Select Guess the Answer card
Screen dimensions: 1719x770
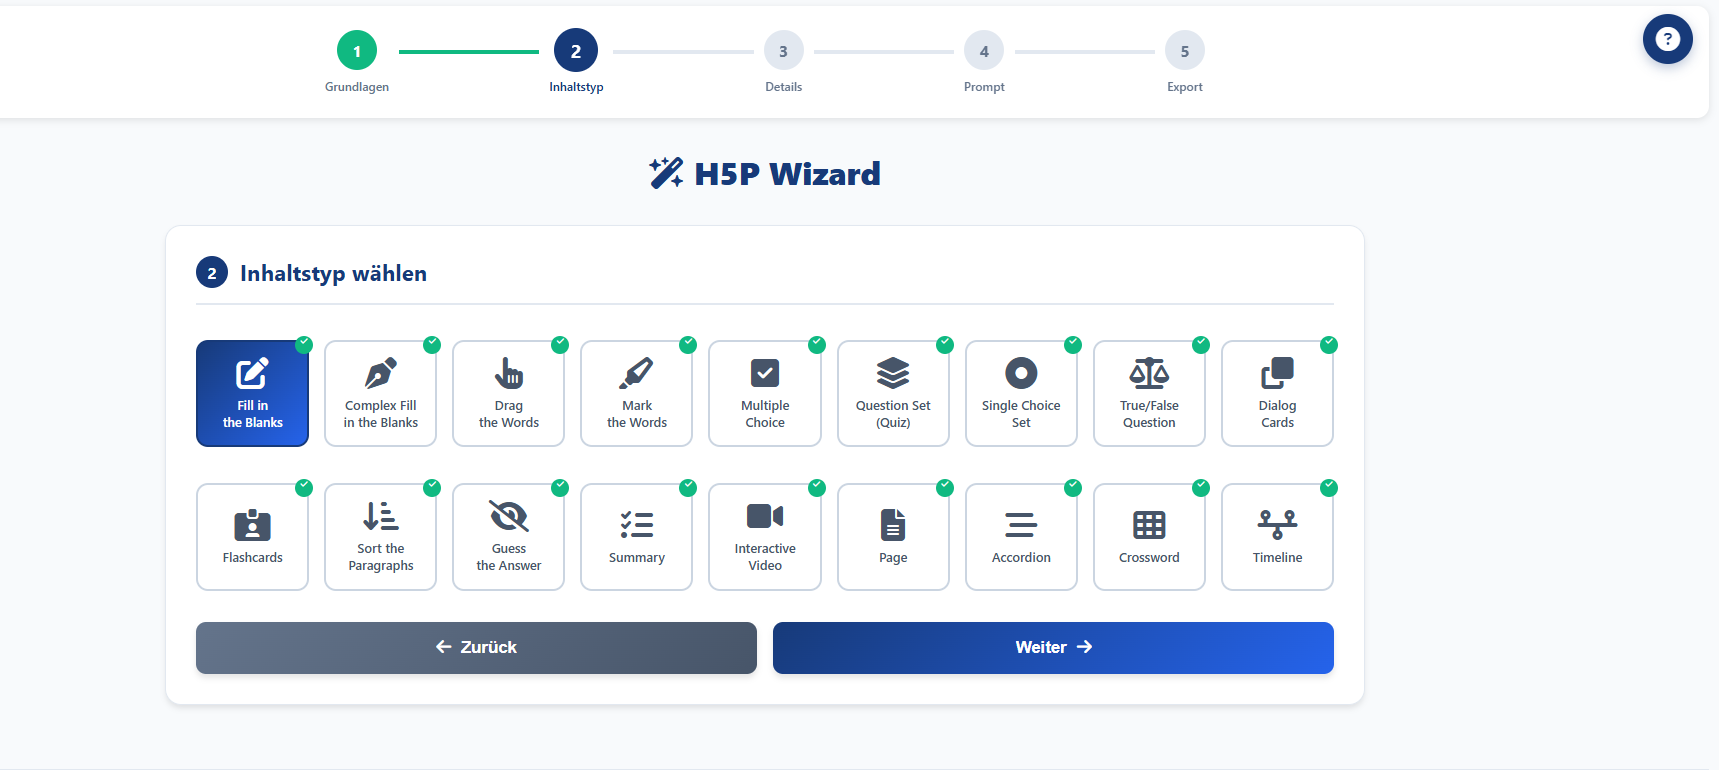coord(508,537)
